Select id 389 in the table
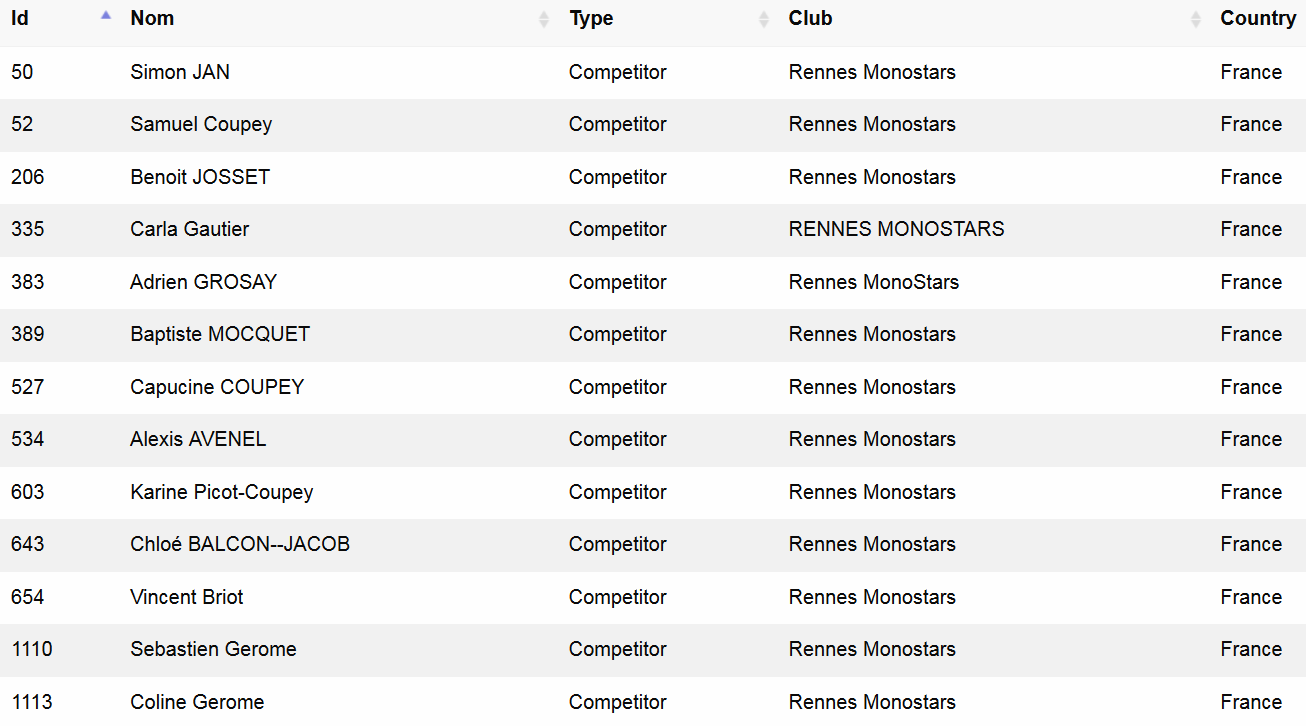1306x726 pixels. pyautogui.click(x=28, y=334)
